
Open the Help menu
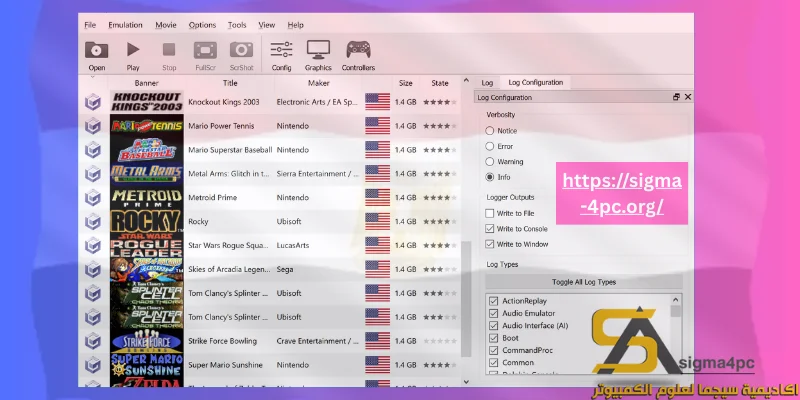[295, 25]
